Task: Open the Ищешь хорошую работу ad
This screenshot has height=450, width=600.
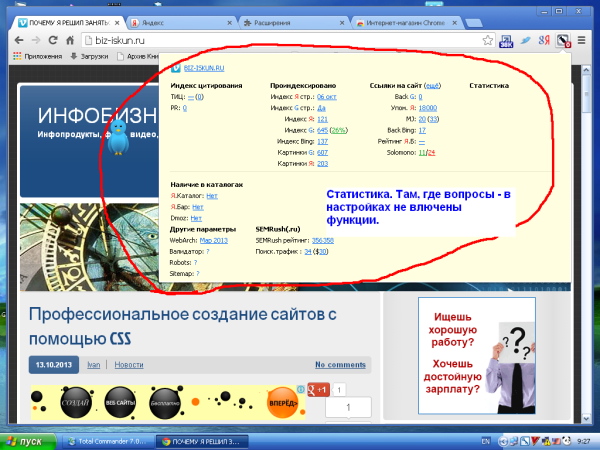Action: click(477, 355)
